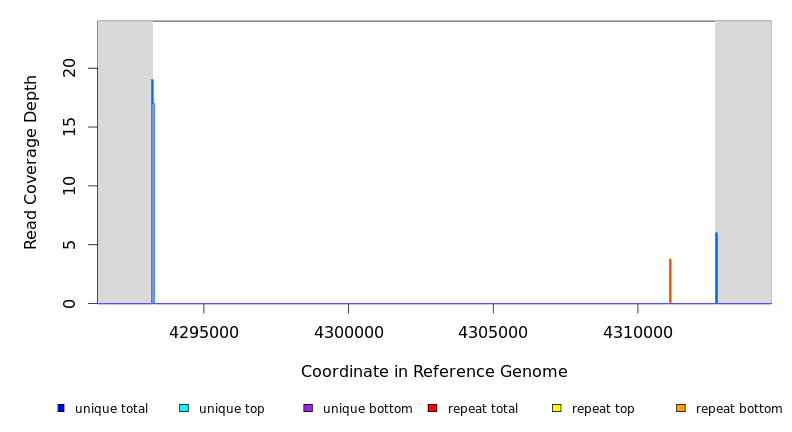The image size is (792, 432).
Task: Click the purple unique bottom legend swatch
Action: (308, 408)
